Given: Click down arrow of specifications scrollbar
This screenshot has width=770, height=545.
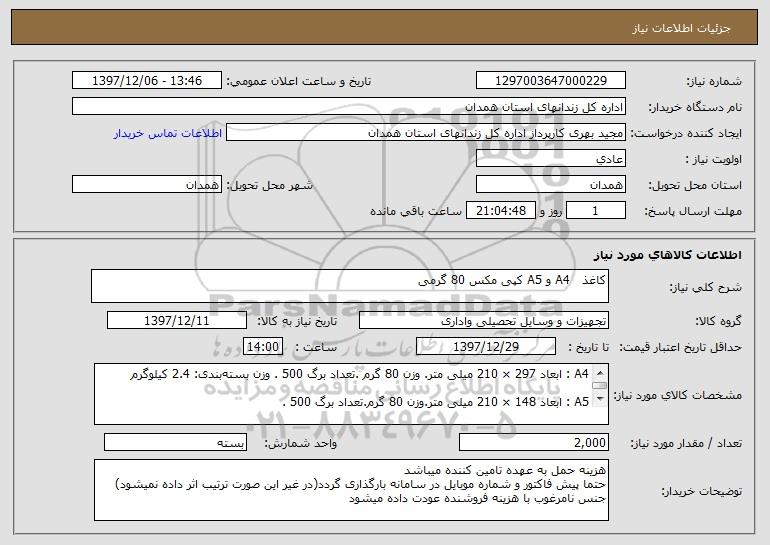Looking at the screenshot, I should point(599,400).
